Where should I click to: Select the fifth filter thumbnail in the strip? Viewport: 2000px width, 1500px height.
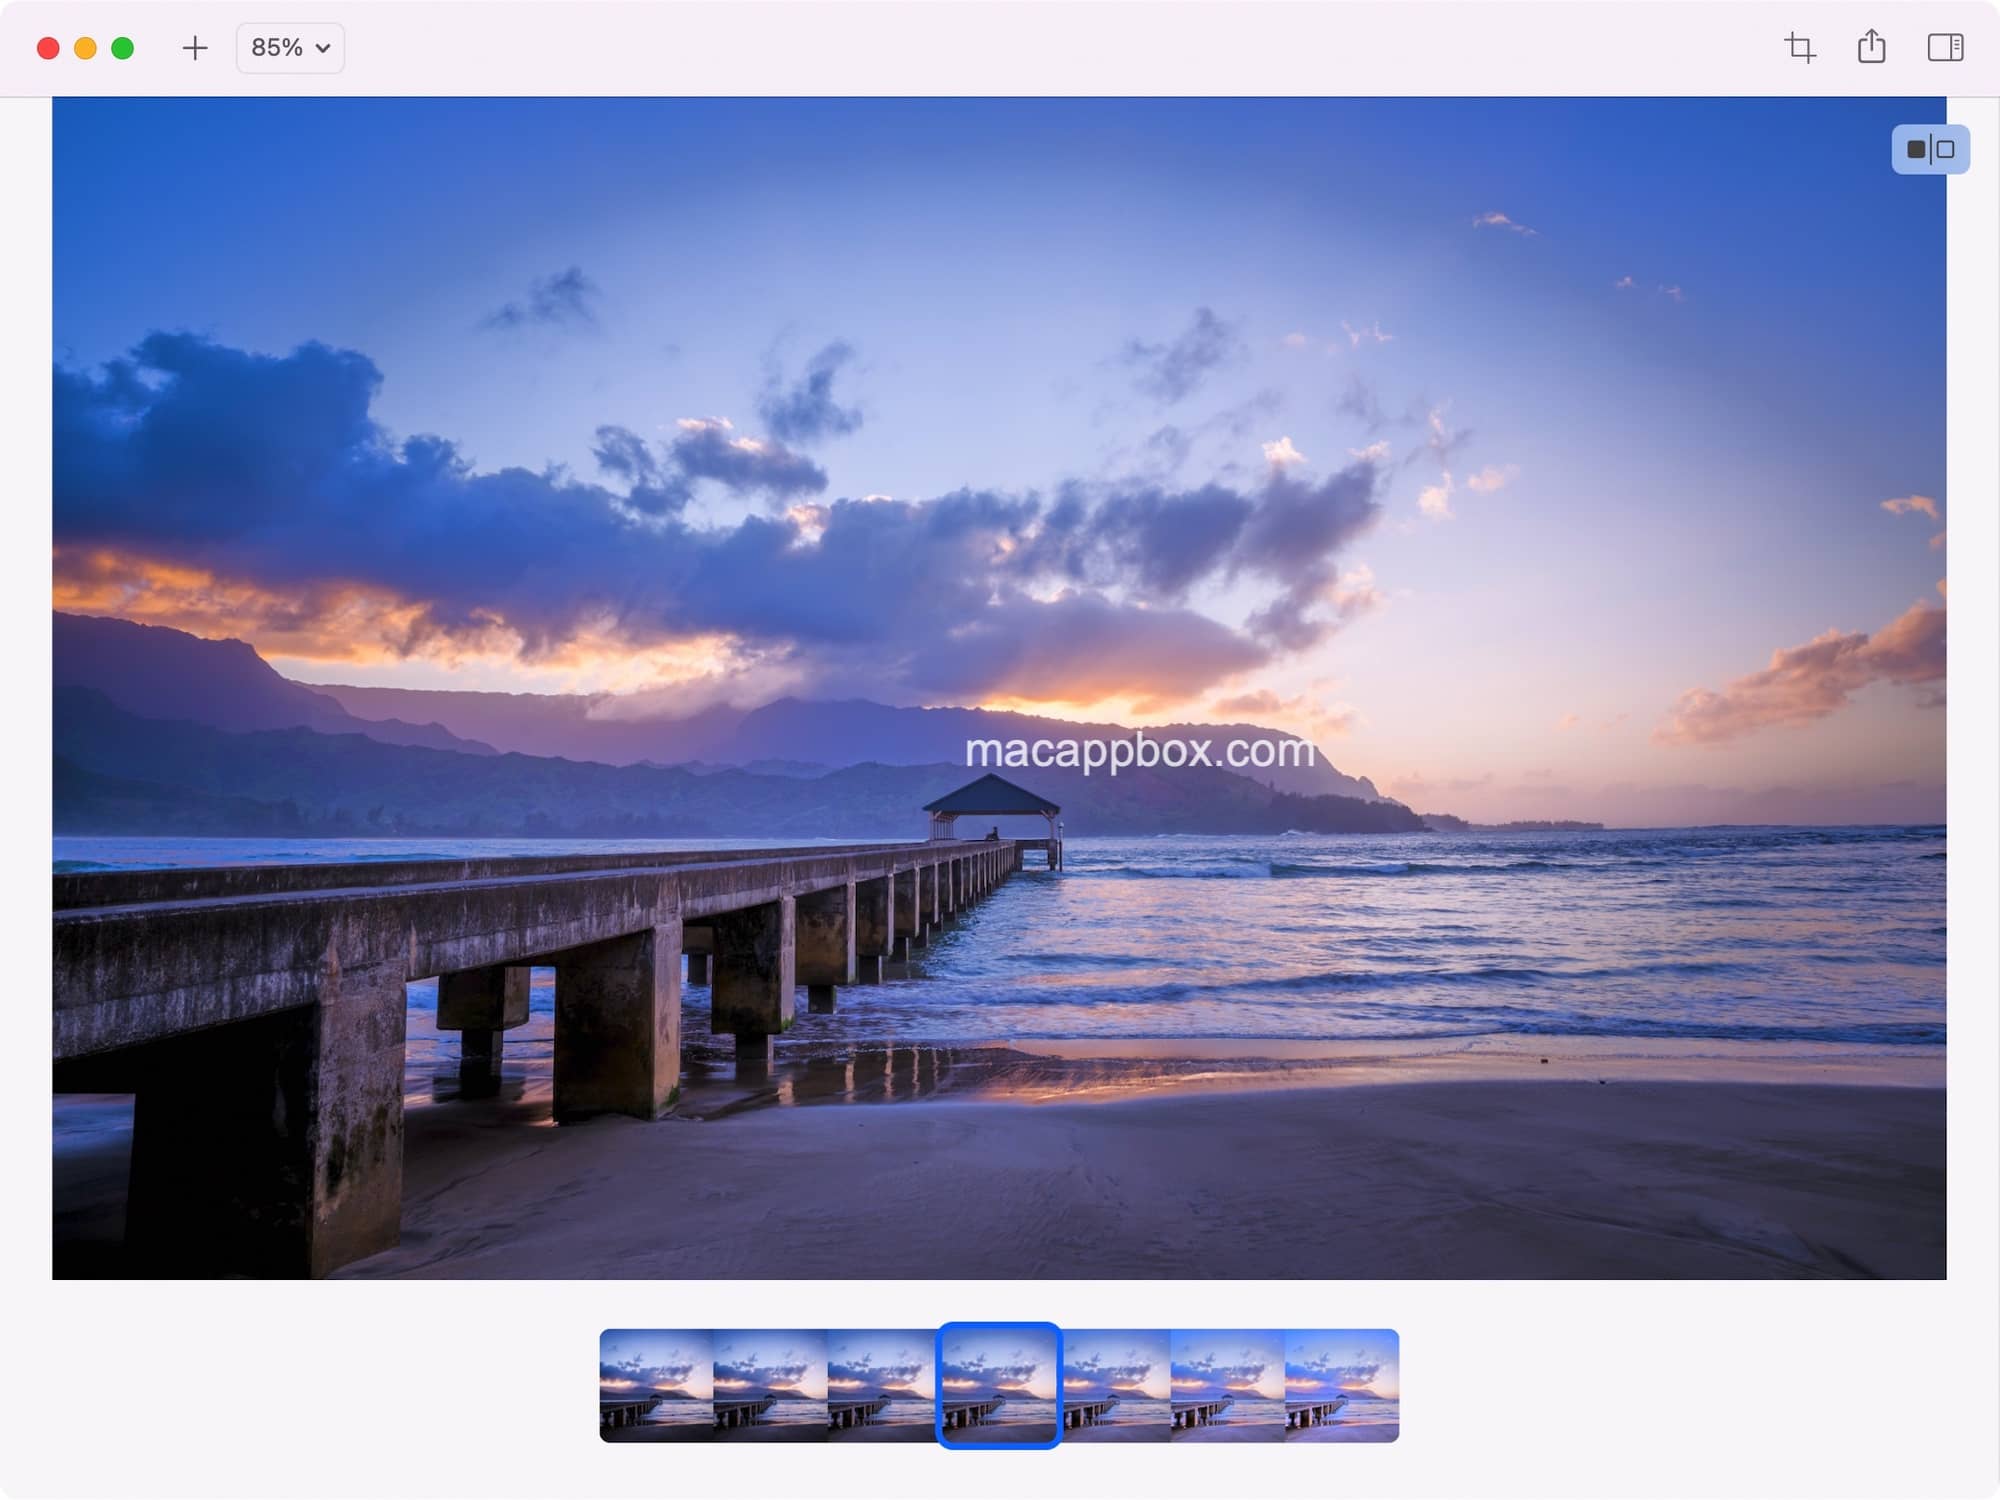coord(1115,1385)
